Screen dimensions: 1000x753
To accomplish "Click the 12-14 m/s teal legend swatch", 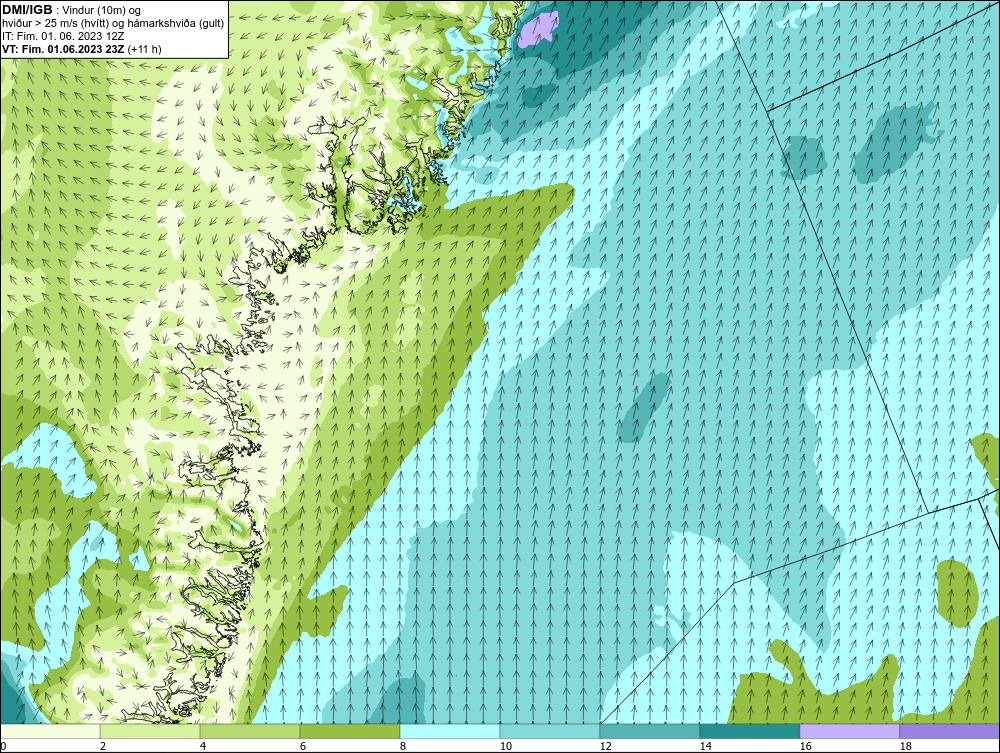I will [649, 732].
